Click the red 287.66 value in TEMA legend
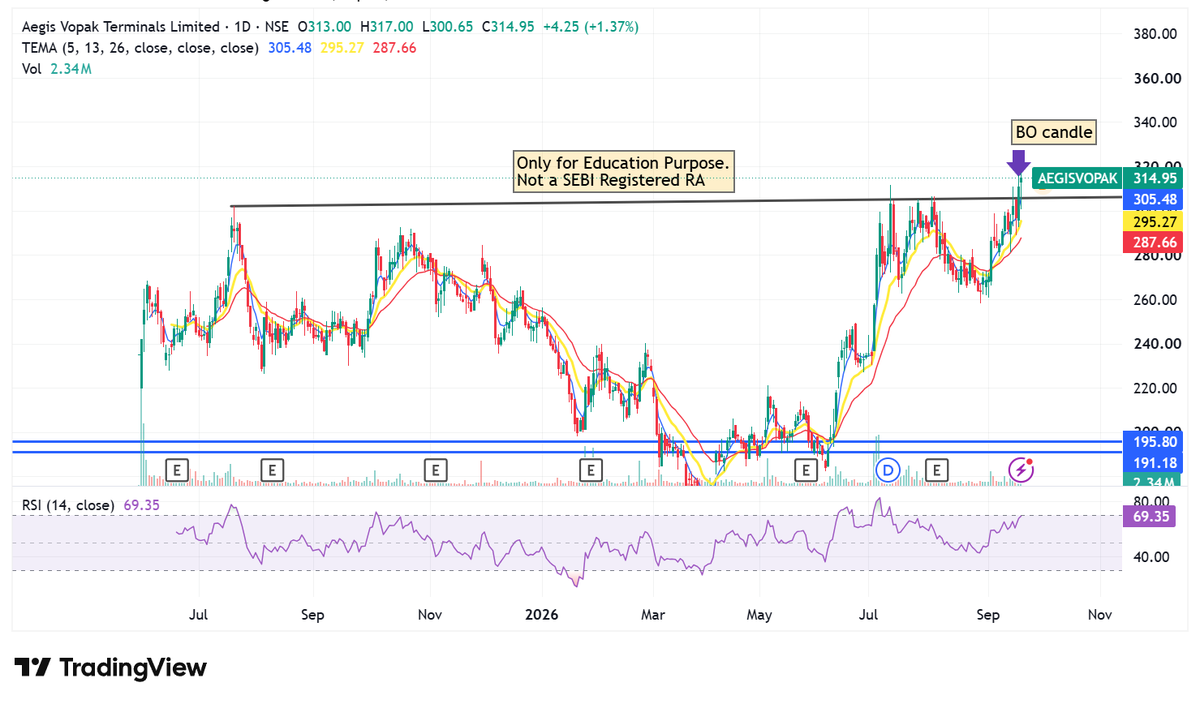1200x704 pixels. click(392, 47)
